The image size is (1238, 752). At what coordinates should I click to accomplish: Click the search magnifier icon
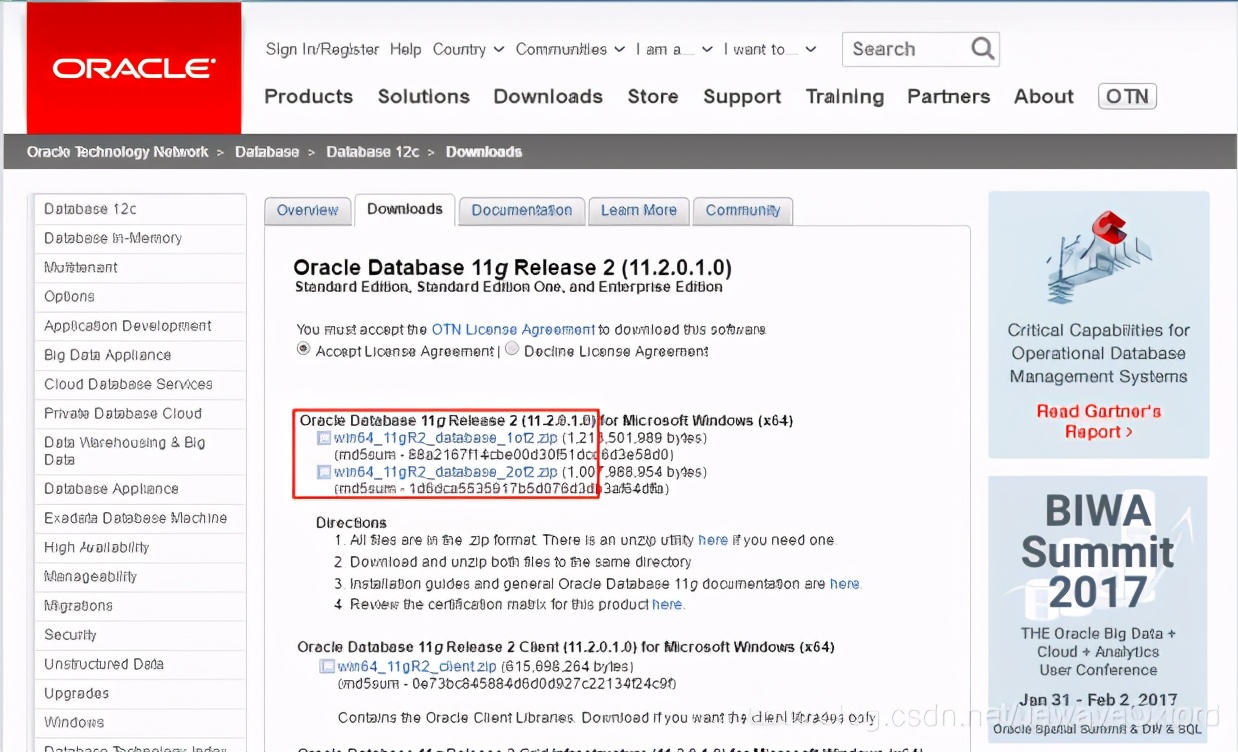tap(982, 48)
